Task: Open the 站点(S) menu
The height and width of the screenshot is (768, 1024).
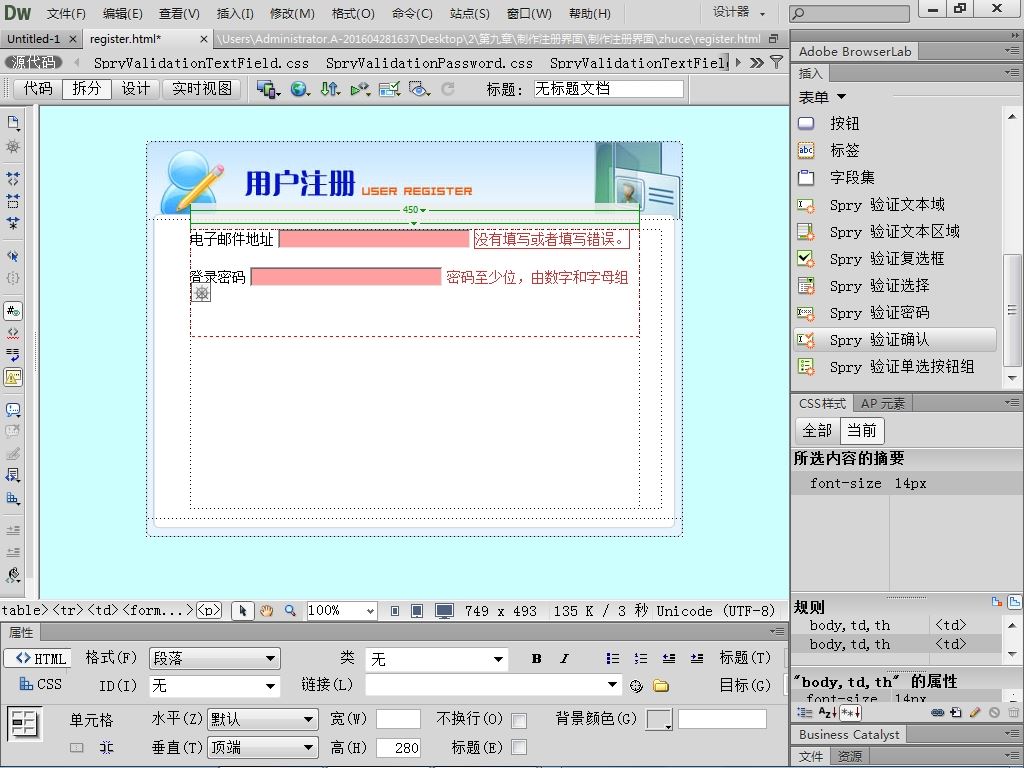Action: pyautogui.click(x=470, y=13)
